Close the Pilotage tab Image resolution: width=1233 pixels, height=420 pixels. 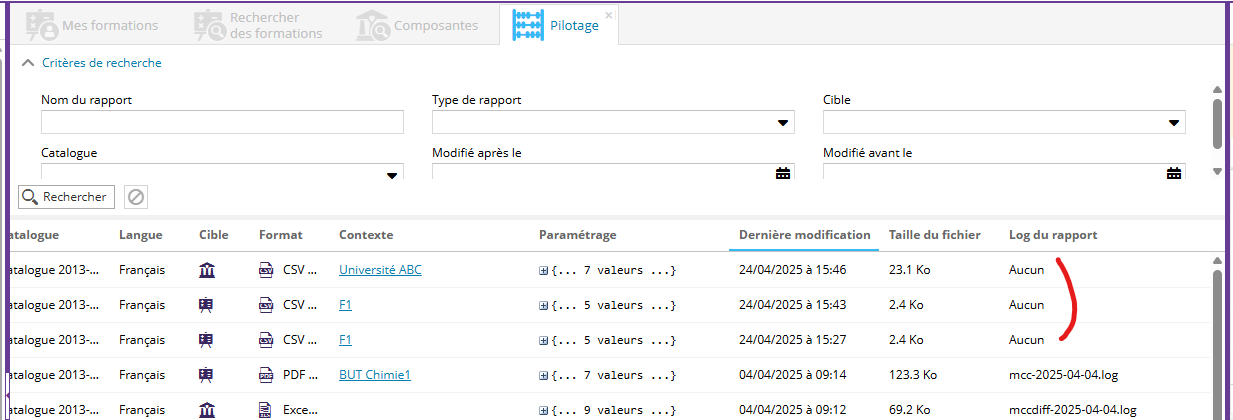(x=609, y=15)
